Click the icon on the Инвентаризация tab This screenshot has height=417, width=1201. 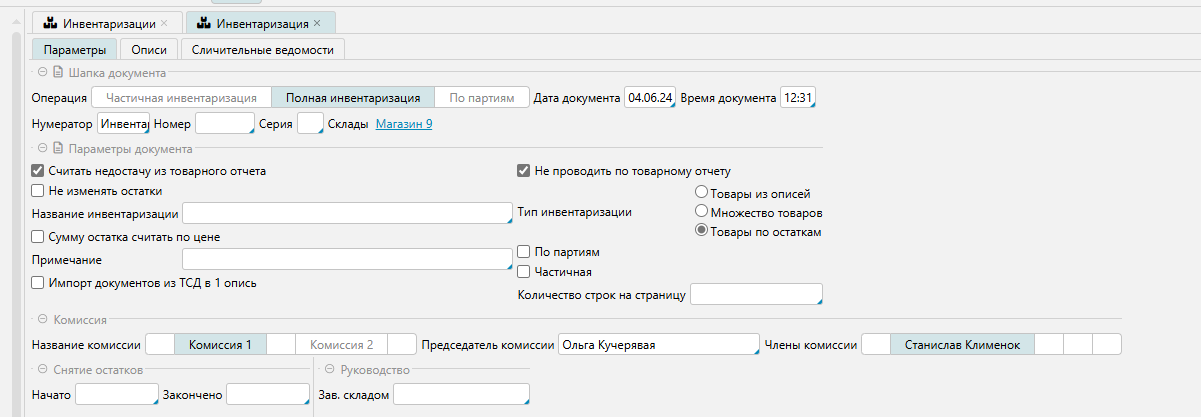(202, 22)
